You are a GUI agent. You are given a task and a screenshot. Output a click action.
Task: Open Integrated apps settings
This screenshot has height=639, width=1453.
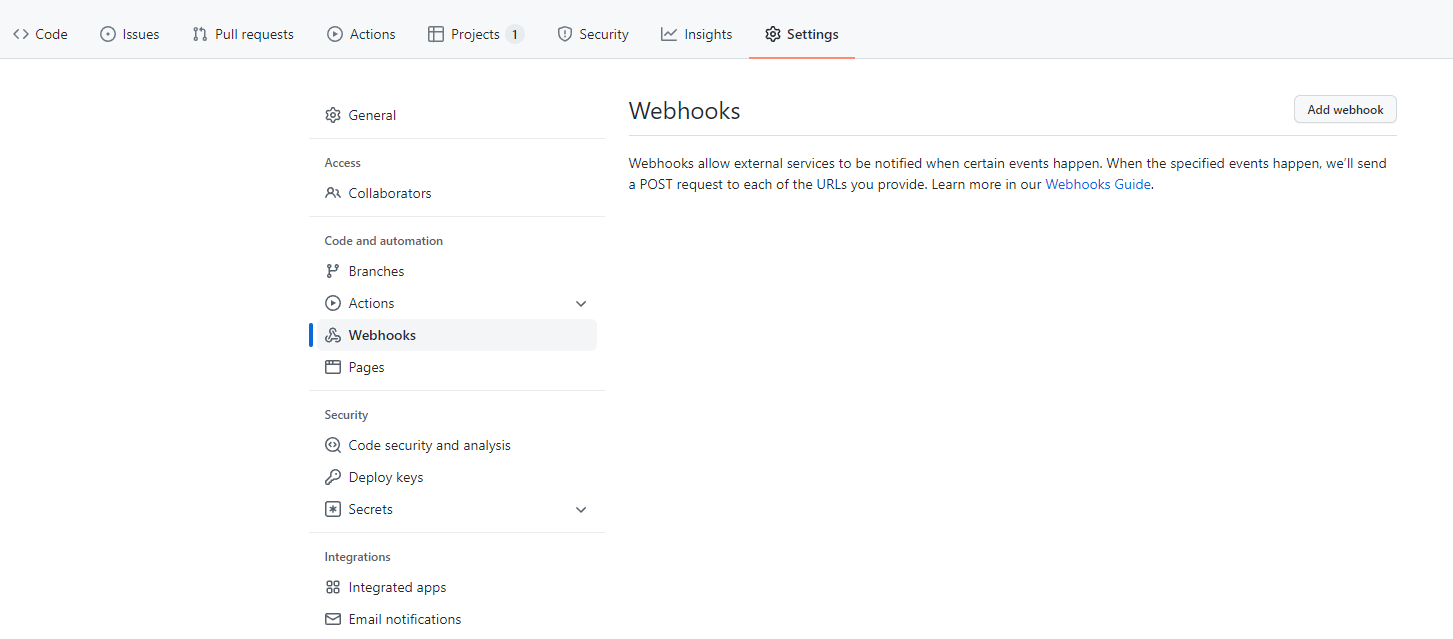coord(456,587)
